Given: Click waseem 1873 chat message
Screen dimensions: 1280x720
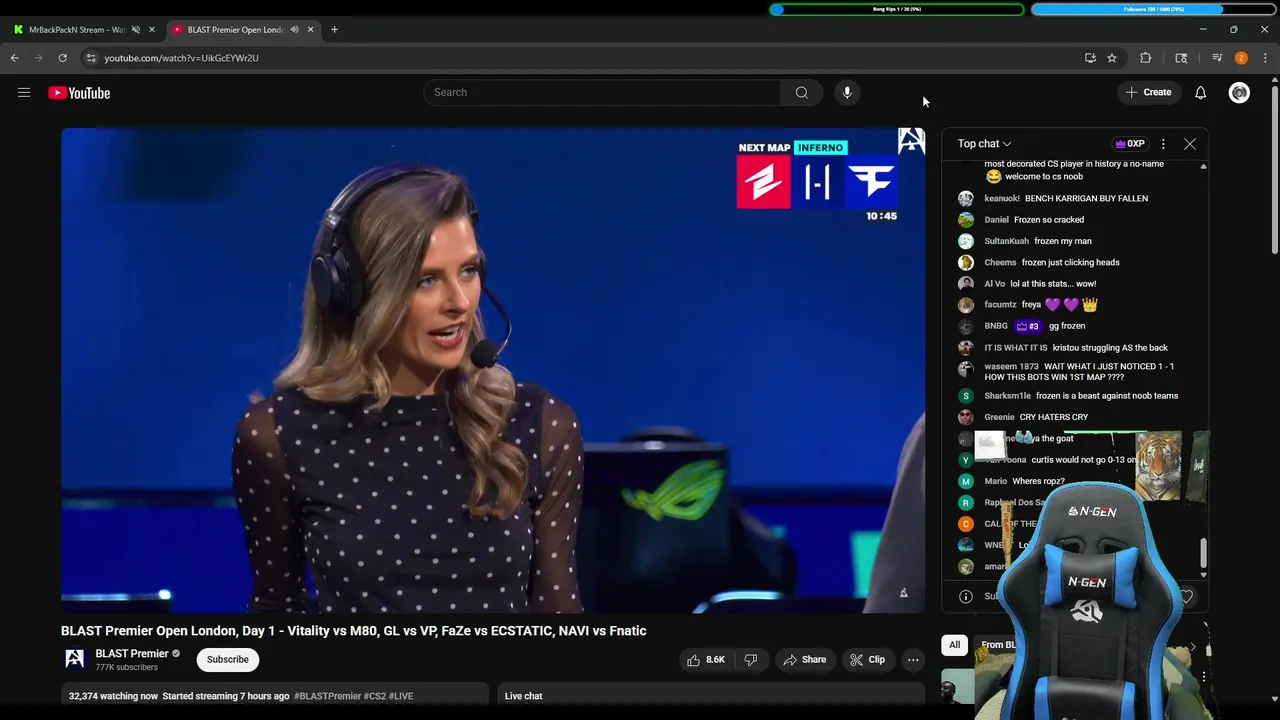Looking at the screenshot, I should pyautogui.click(x=1079, y=371).
